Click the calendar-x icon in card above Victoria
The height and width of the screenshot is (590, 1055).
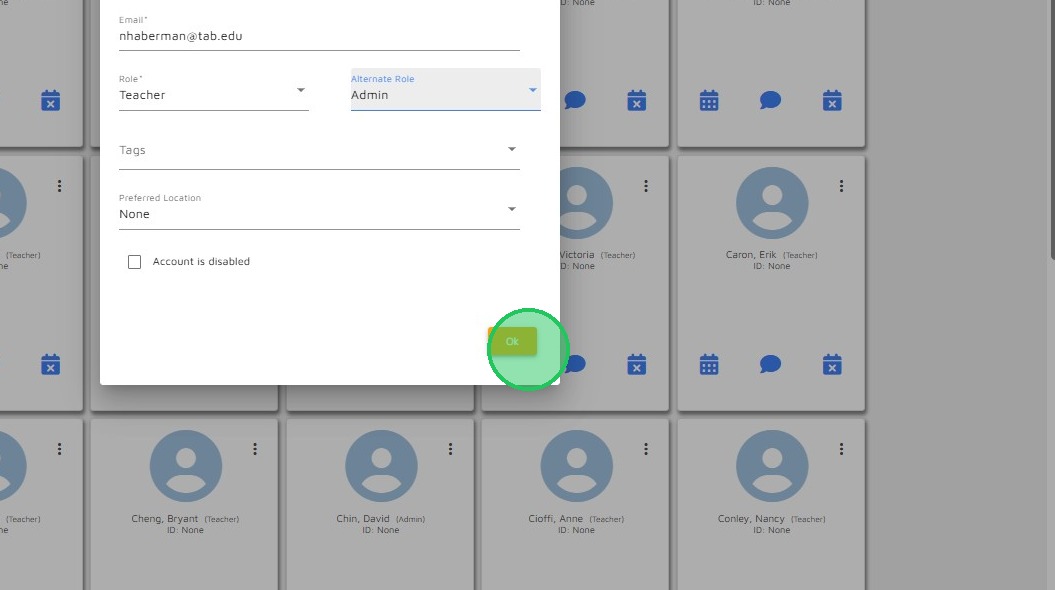click(636, 101)
